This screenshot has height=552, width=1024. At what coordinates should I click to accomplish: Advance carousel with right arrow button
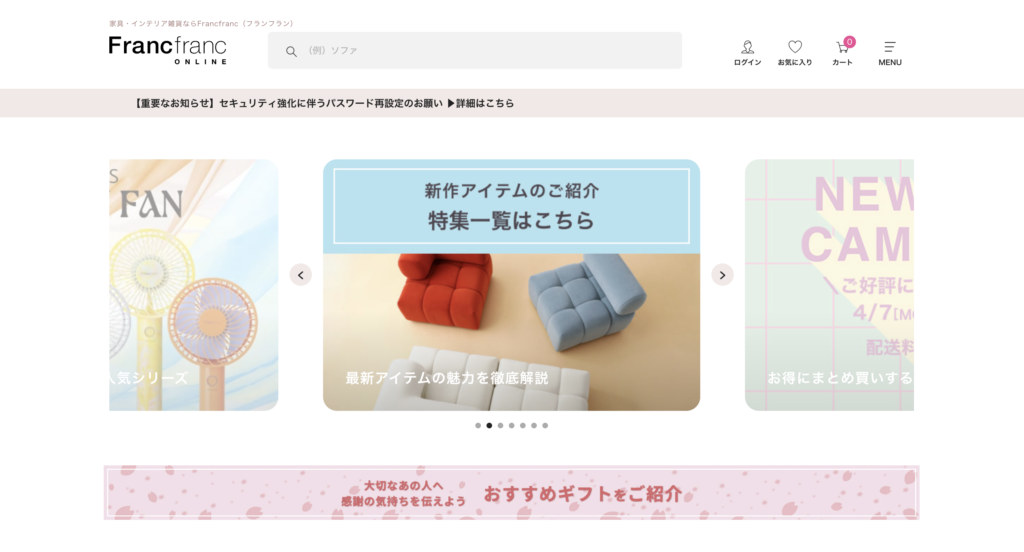point(722,275)
